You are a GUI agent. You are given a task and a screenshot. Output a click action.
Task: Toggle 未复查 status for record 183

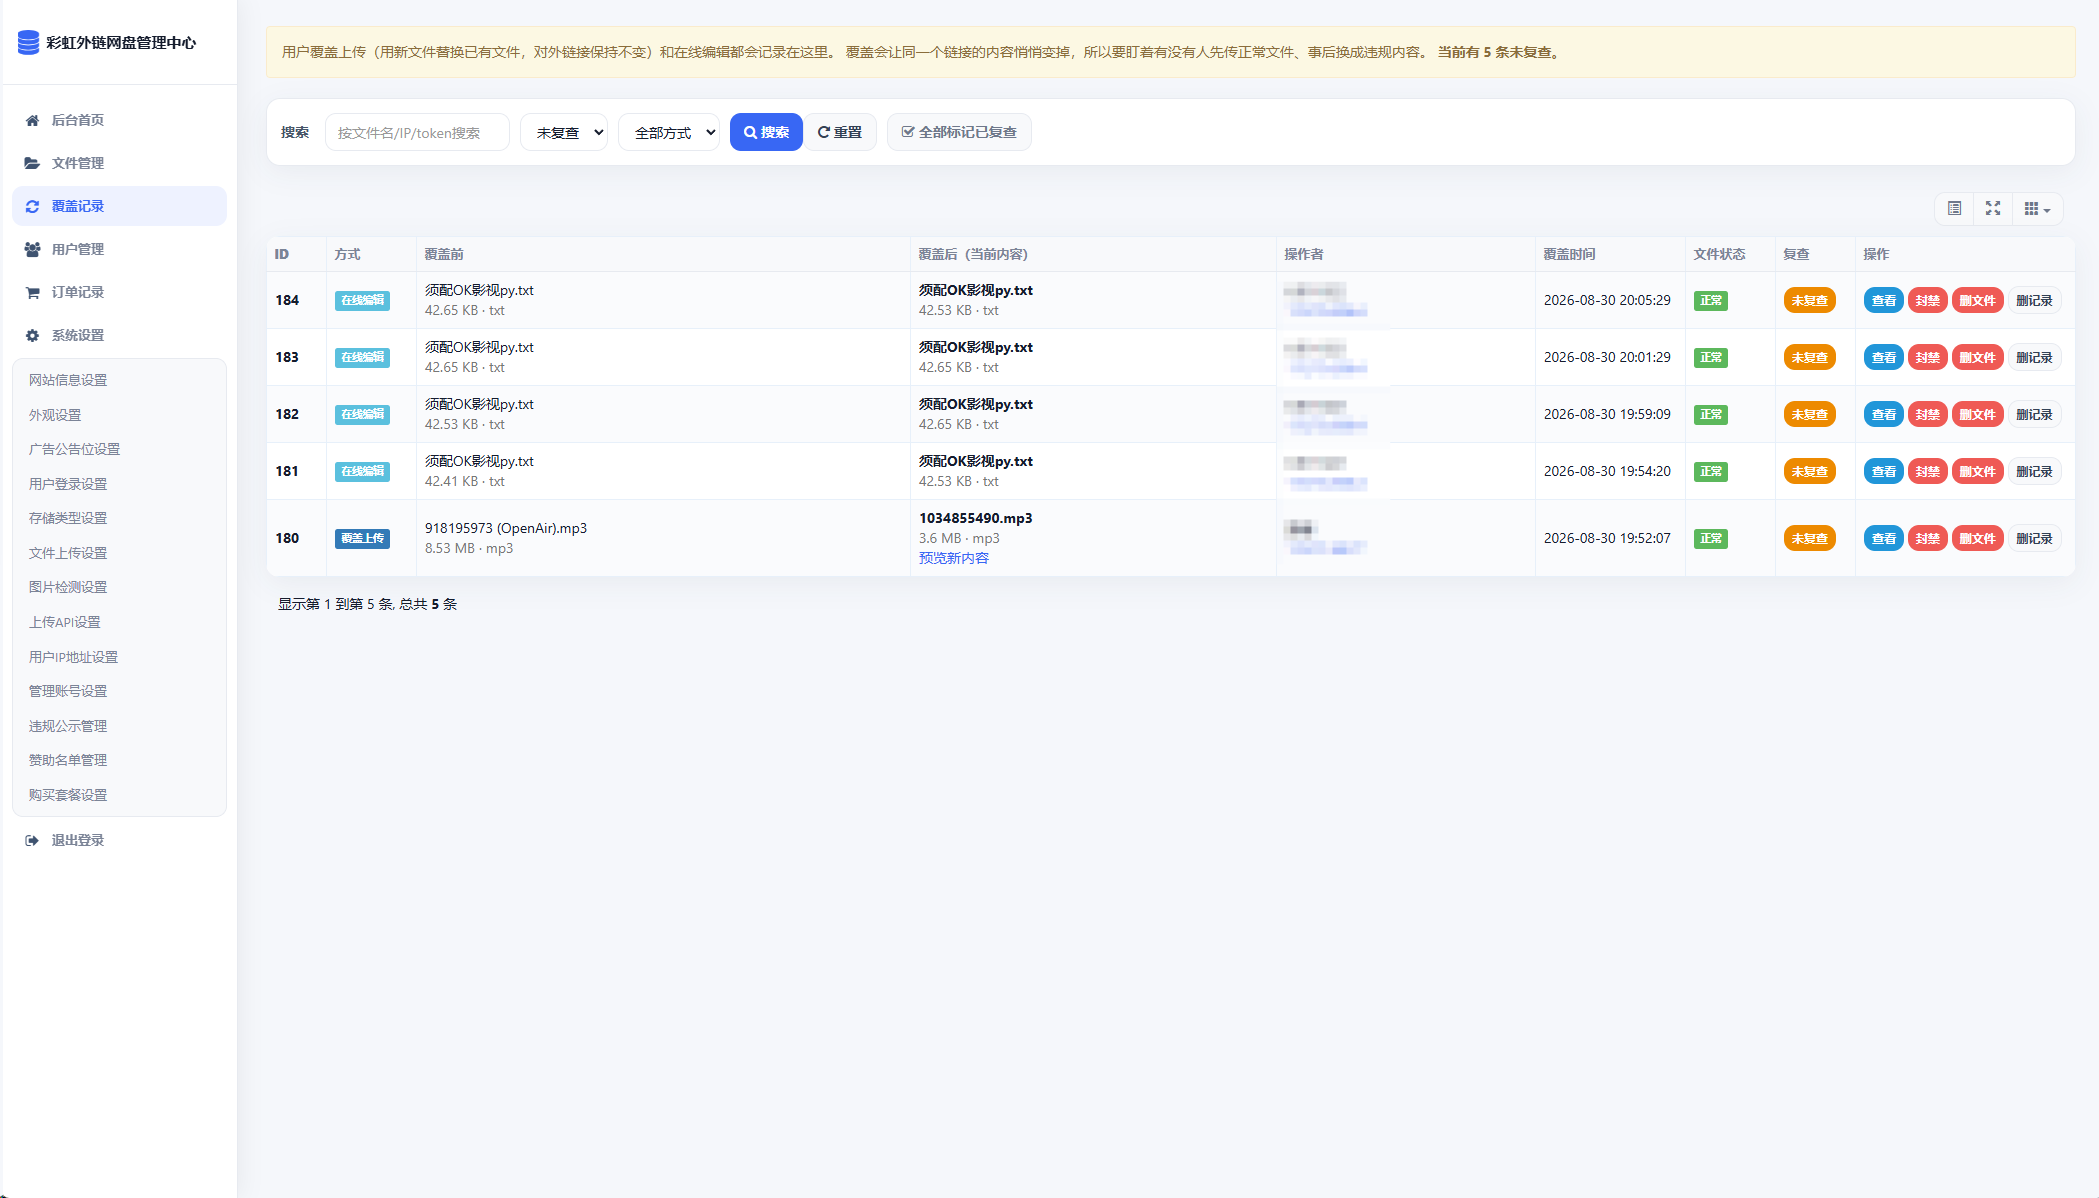tap(1809, 357)
